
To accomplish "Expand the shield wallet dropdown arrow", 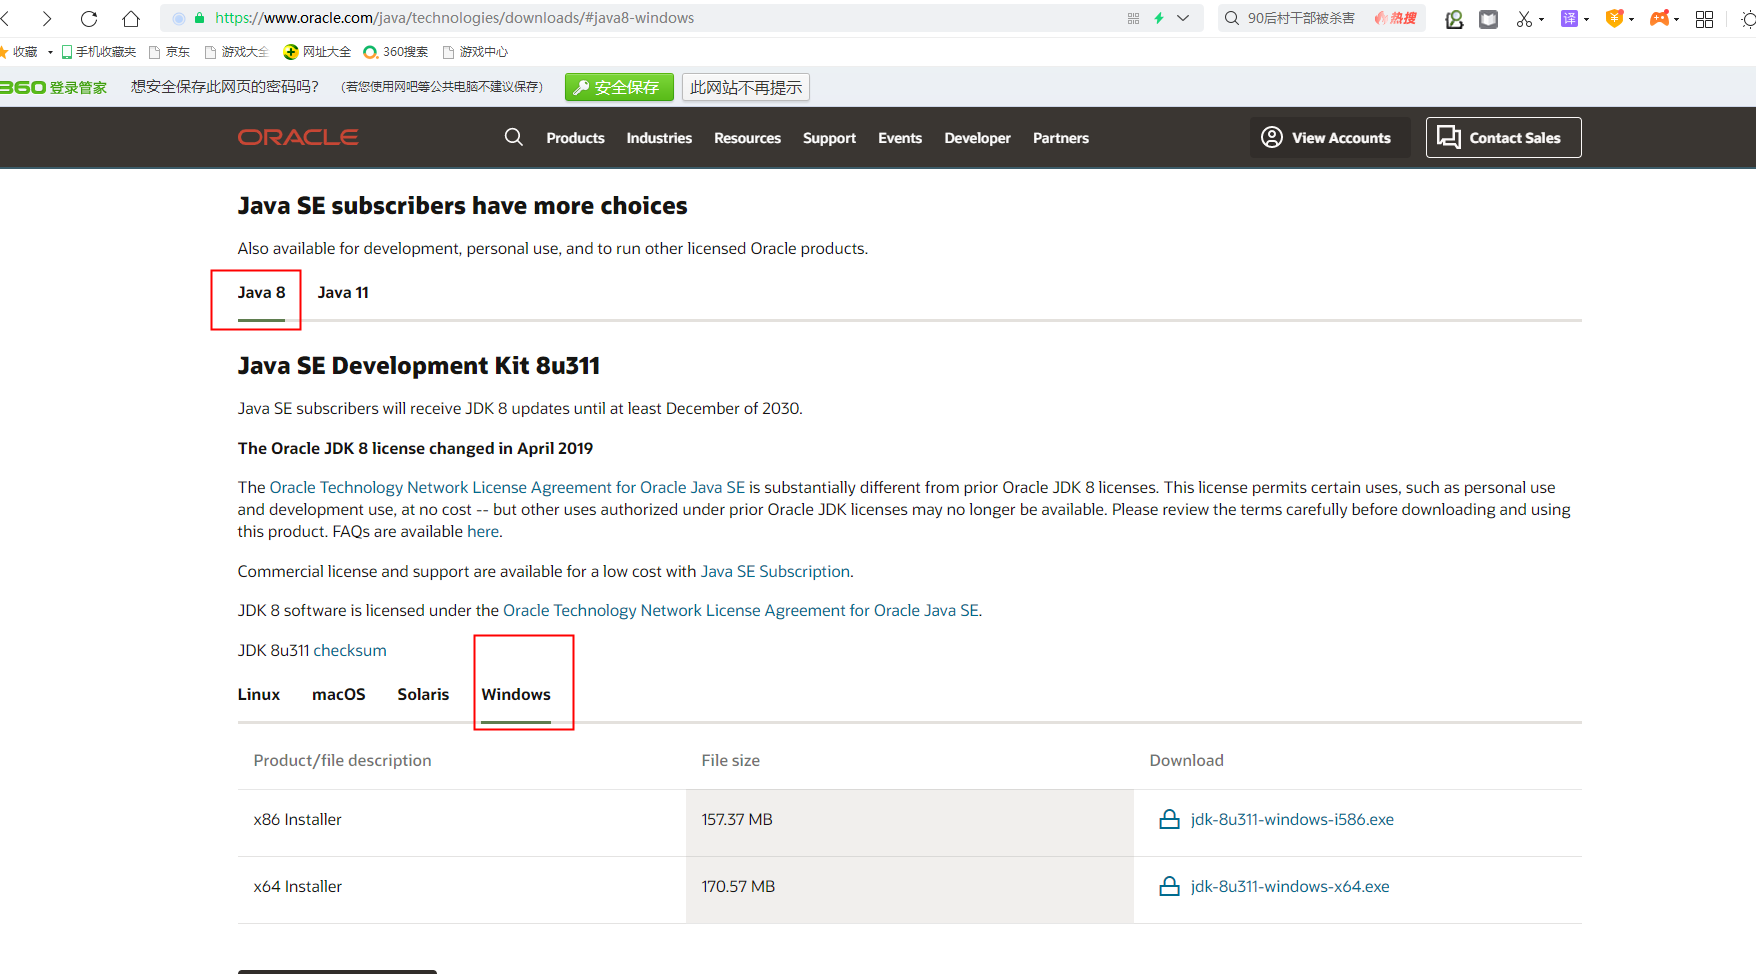I will (1631, 19).
